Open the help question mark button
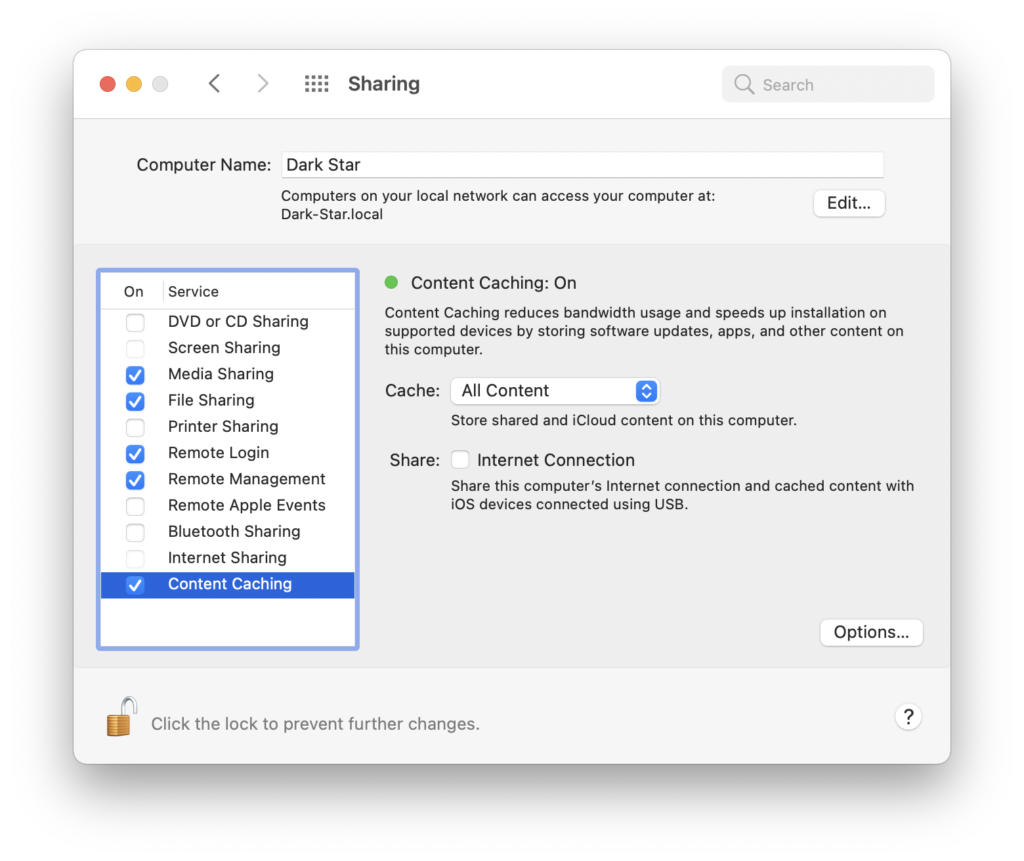Viewport: 1024px width, 861px height. tap(908, 717)
